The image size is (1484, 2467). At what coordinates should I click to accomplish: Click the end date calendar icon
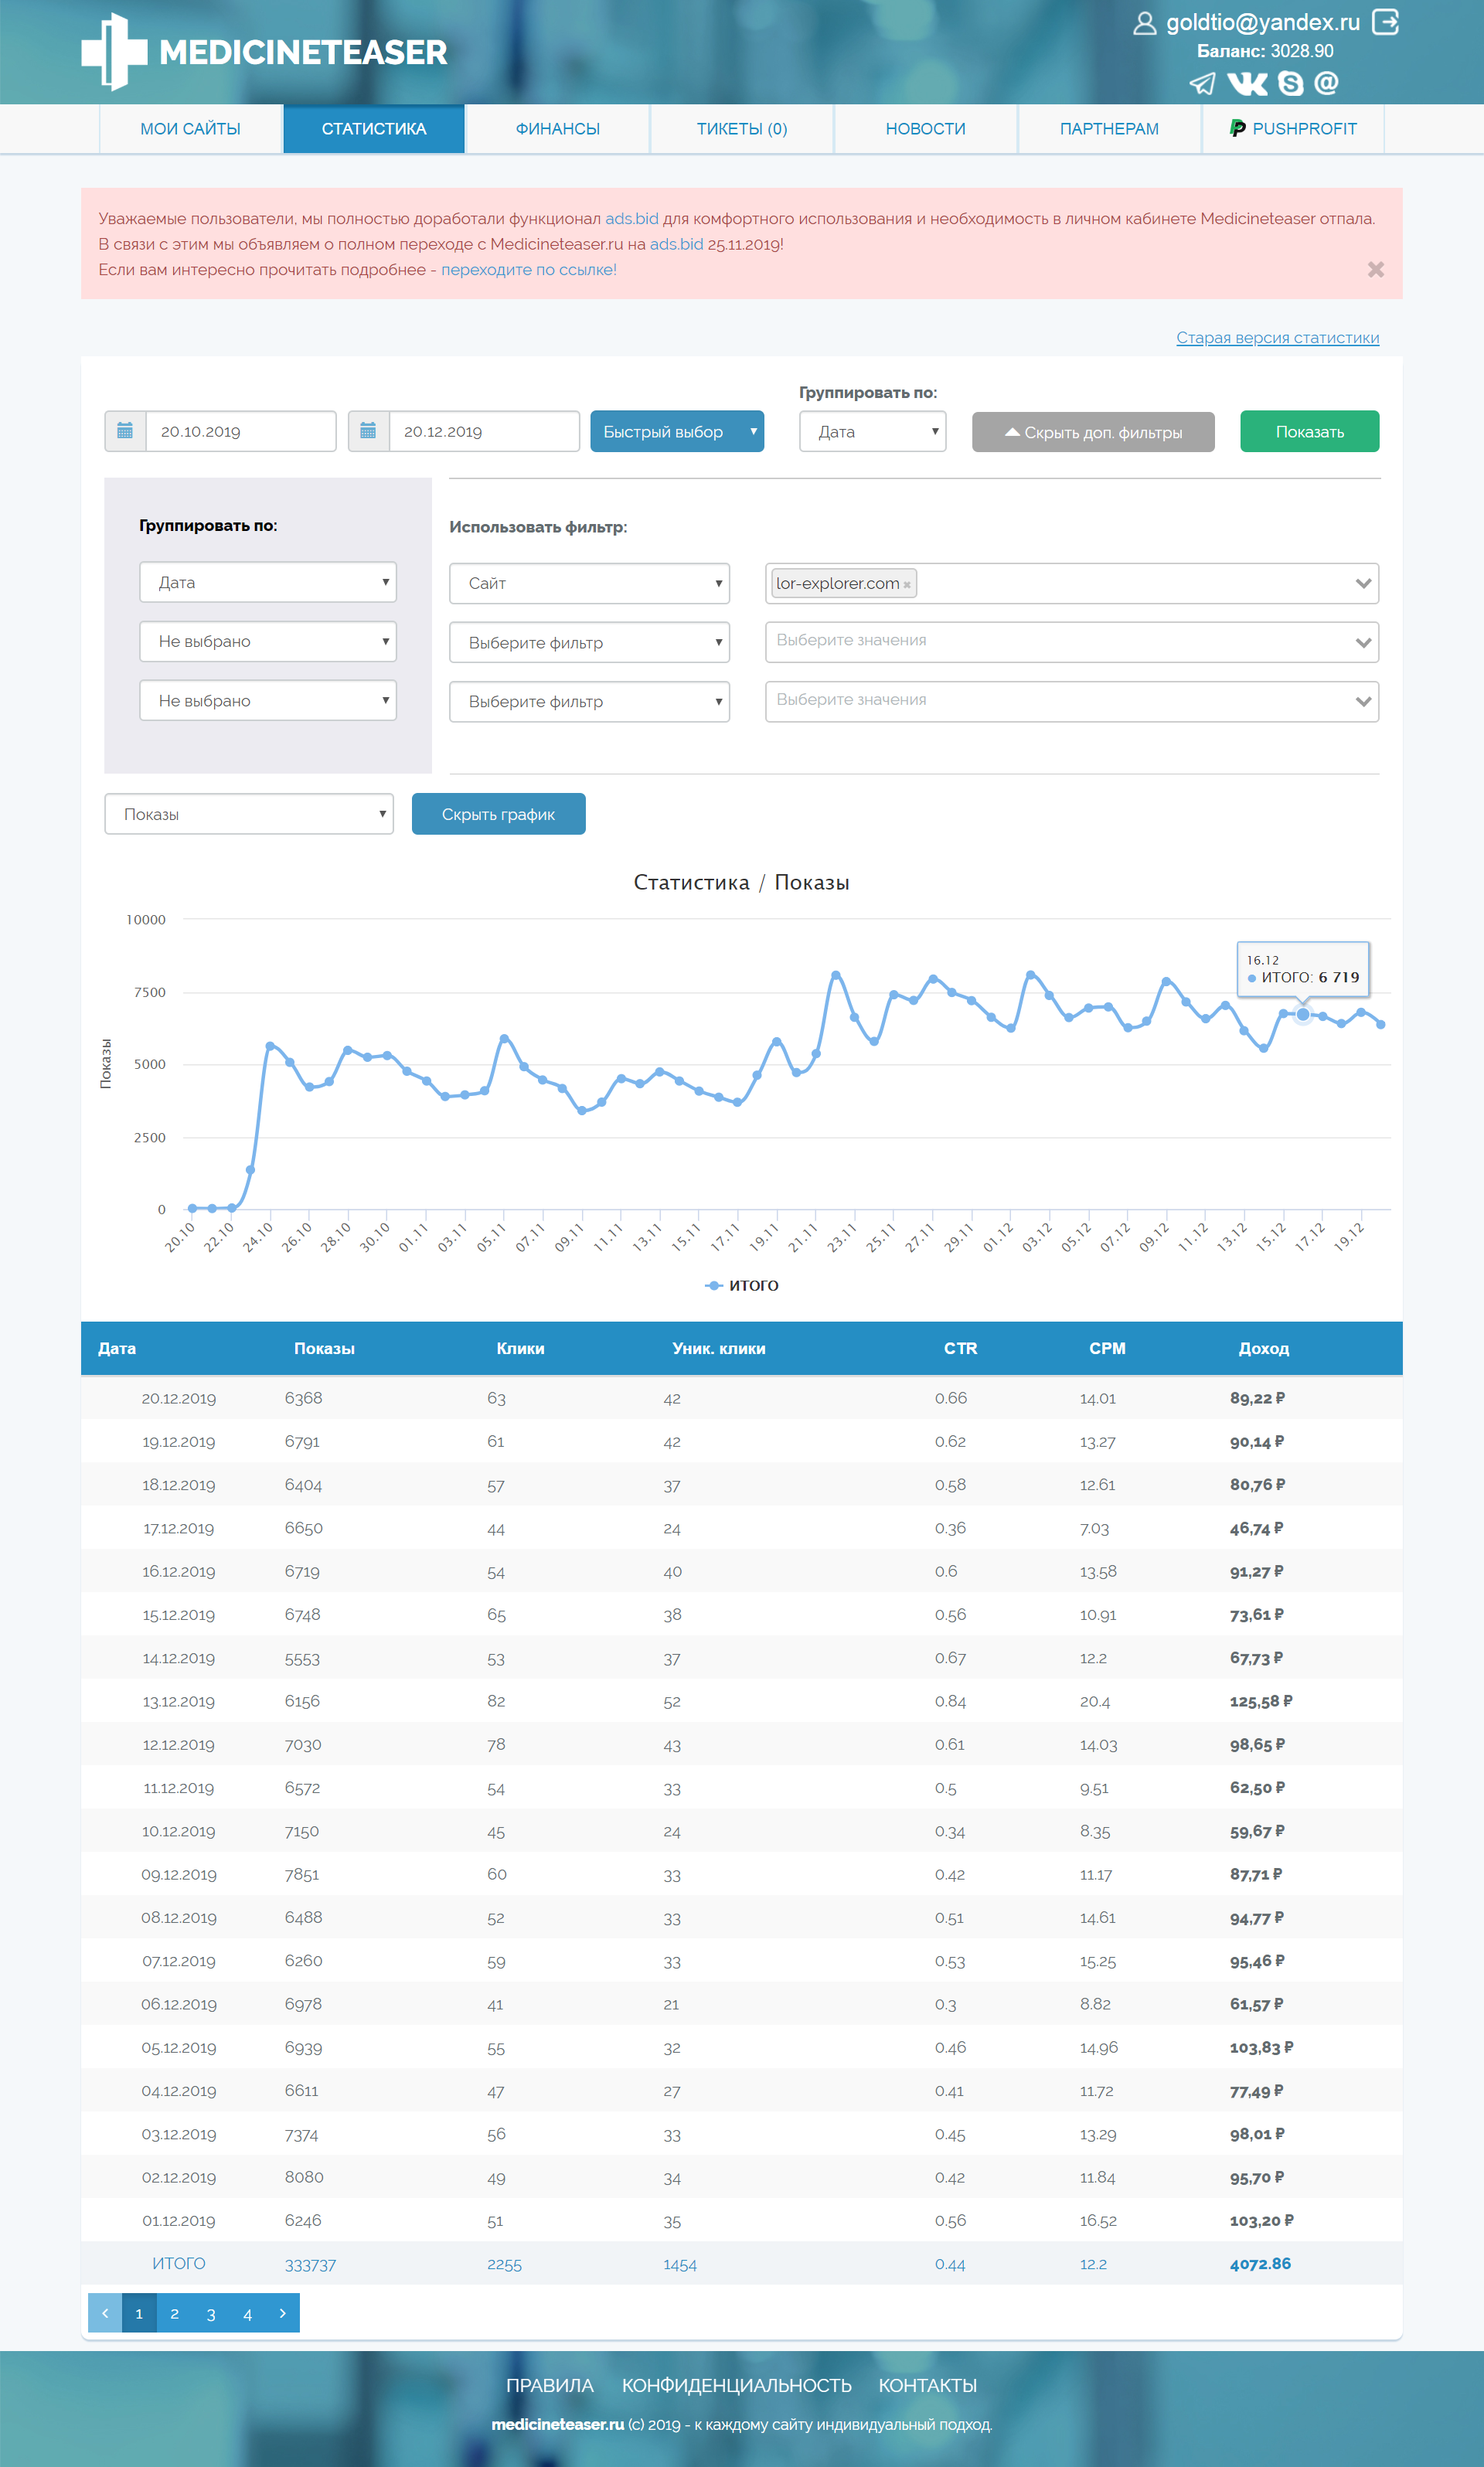click(368, 431)
